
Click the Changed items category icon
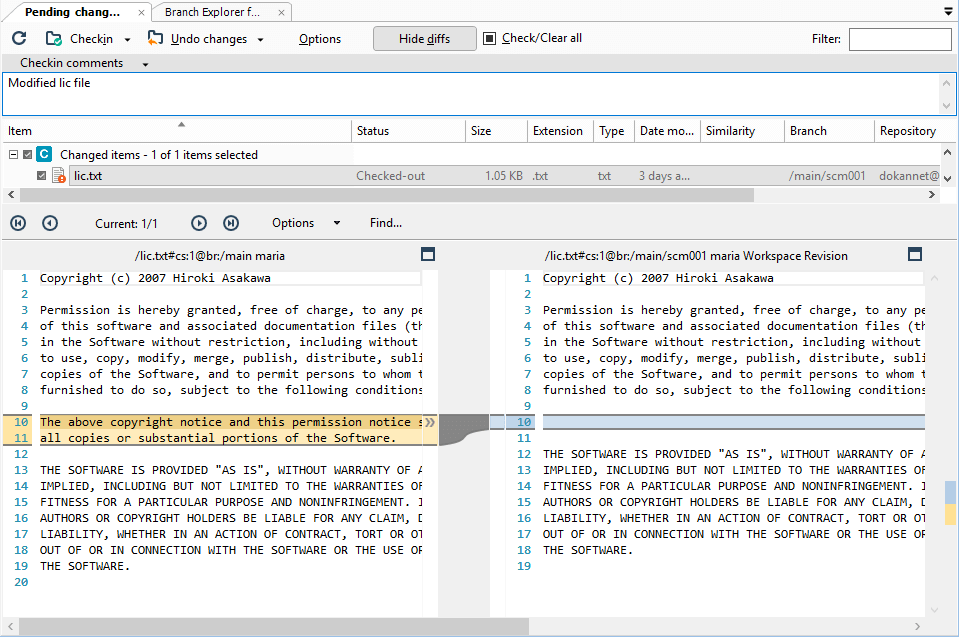44,154
